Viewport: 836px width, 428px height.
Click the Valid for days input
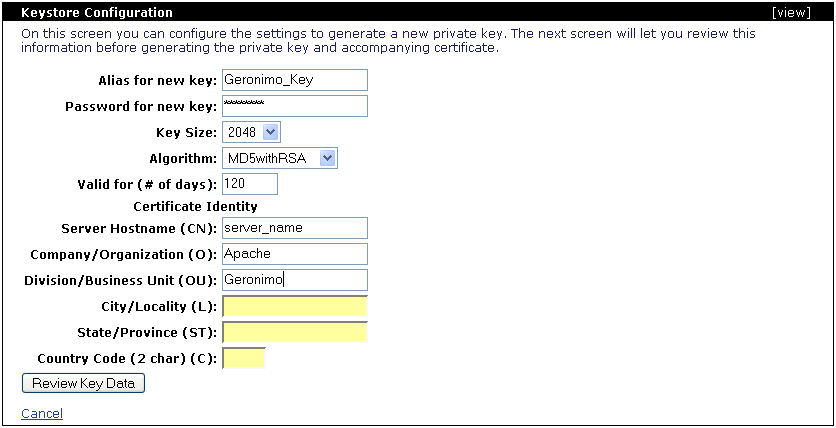pos(249,184)
